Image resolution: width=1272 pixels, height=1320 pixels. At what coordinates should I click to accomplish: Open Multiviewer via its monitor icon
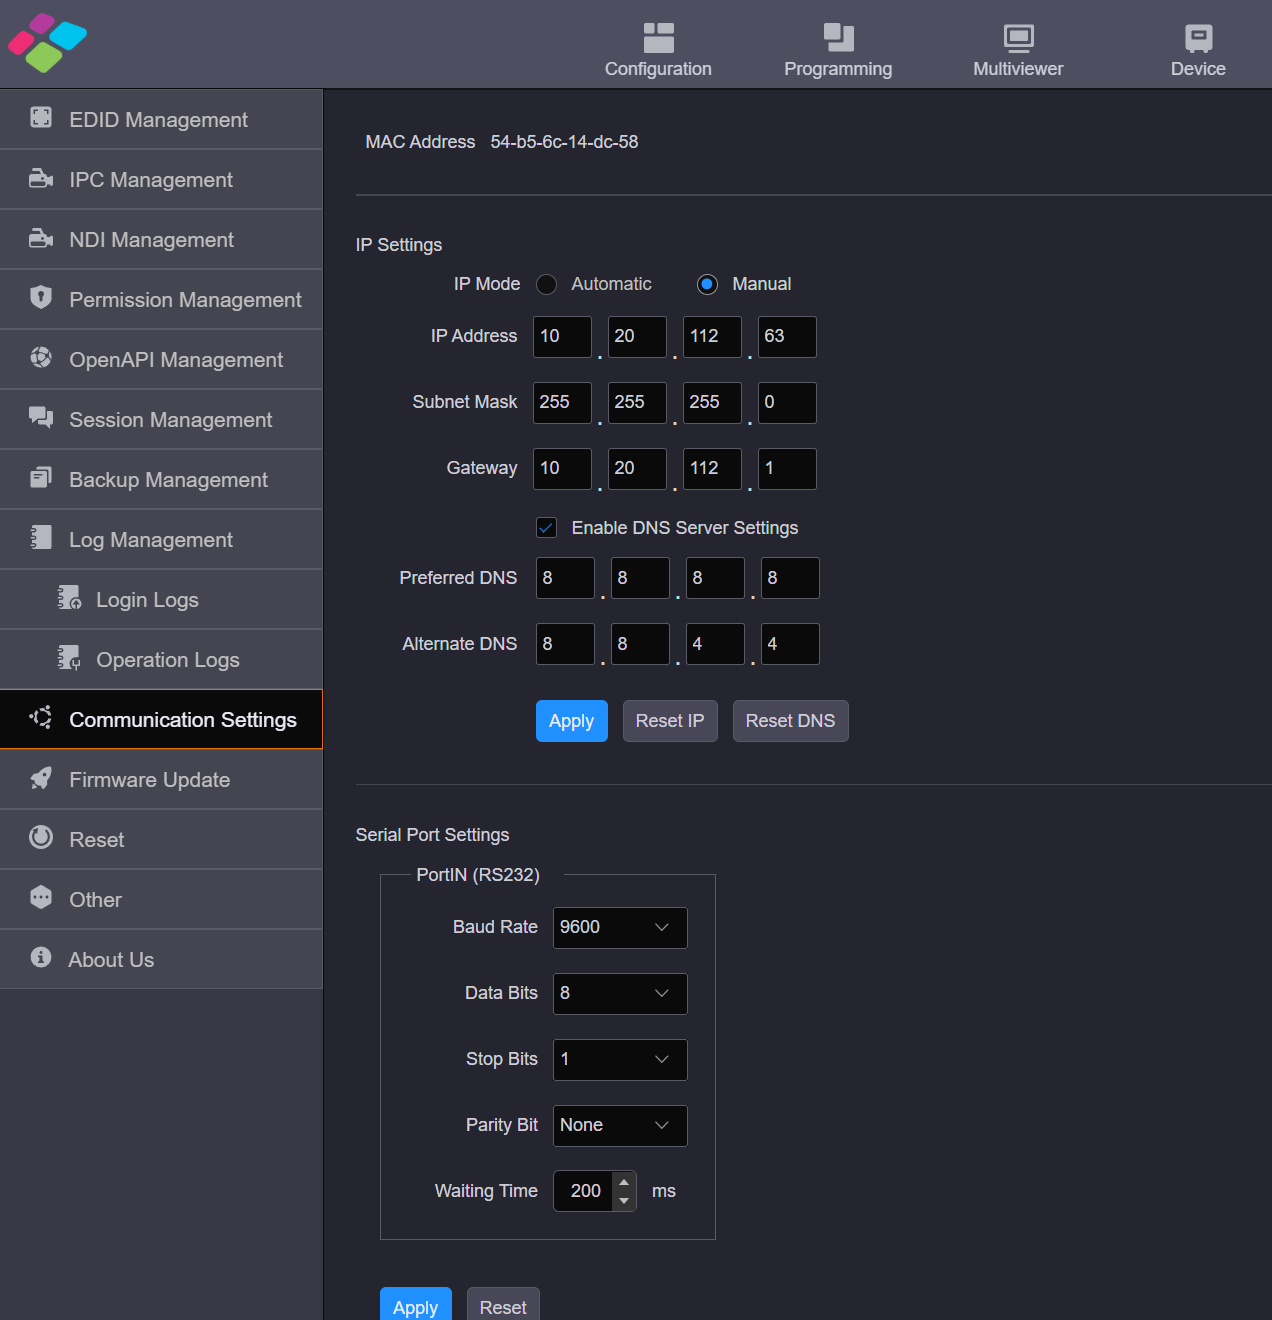point(1018,38)
